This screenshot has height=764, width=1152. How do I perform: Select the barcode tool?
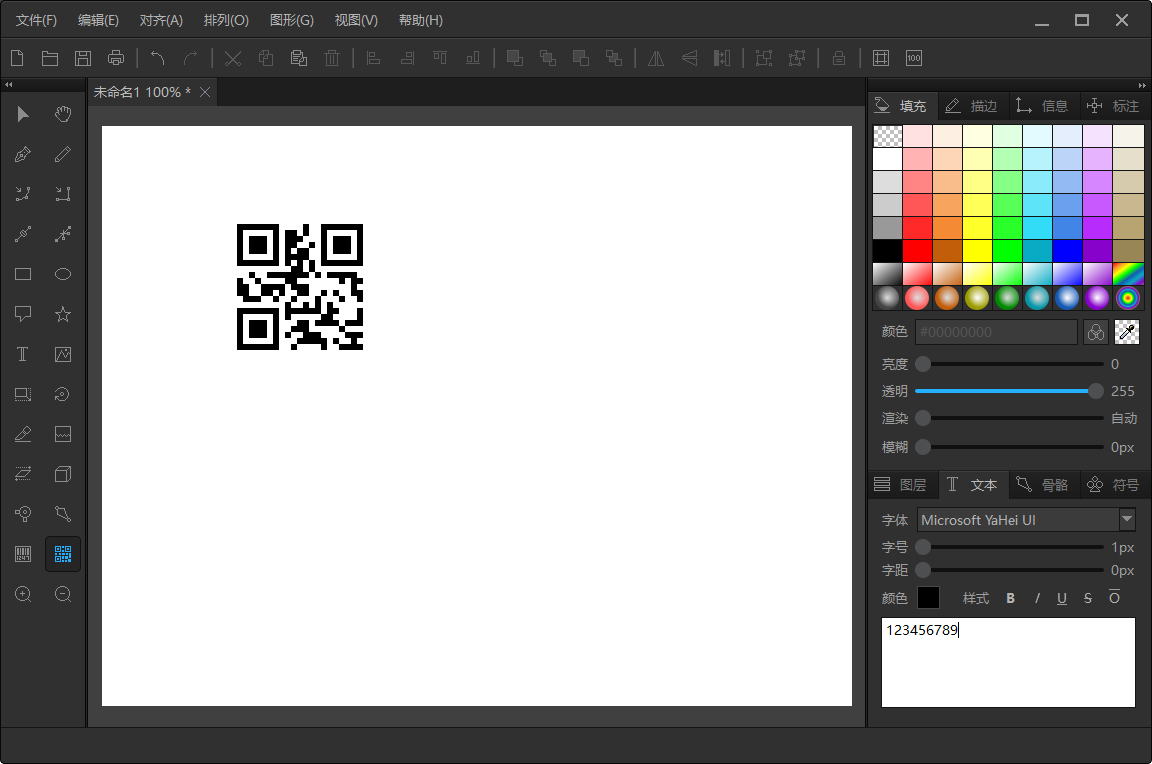(22, 554)
